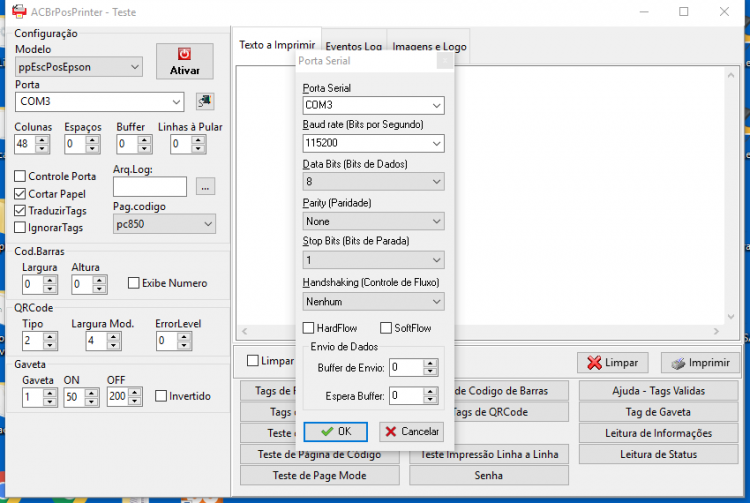The height and width of the screenshot is (503, 750).
Task: Click the ACBrPosPrinter app icon in title bar
Action: (19, 11)
